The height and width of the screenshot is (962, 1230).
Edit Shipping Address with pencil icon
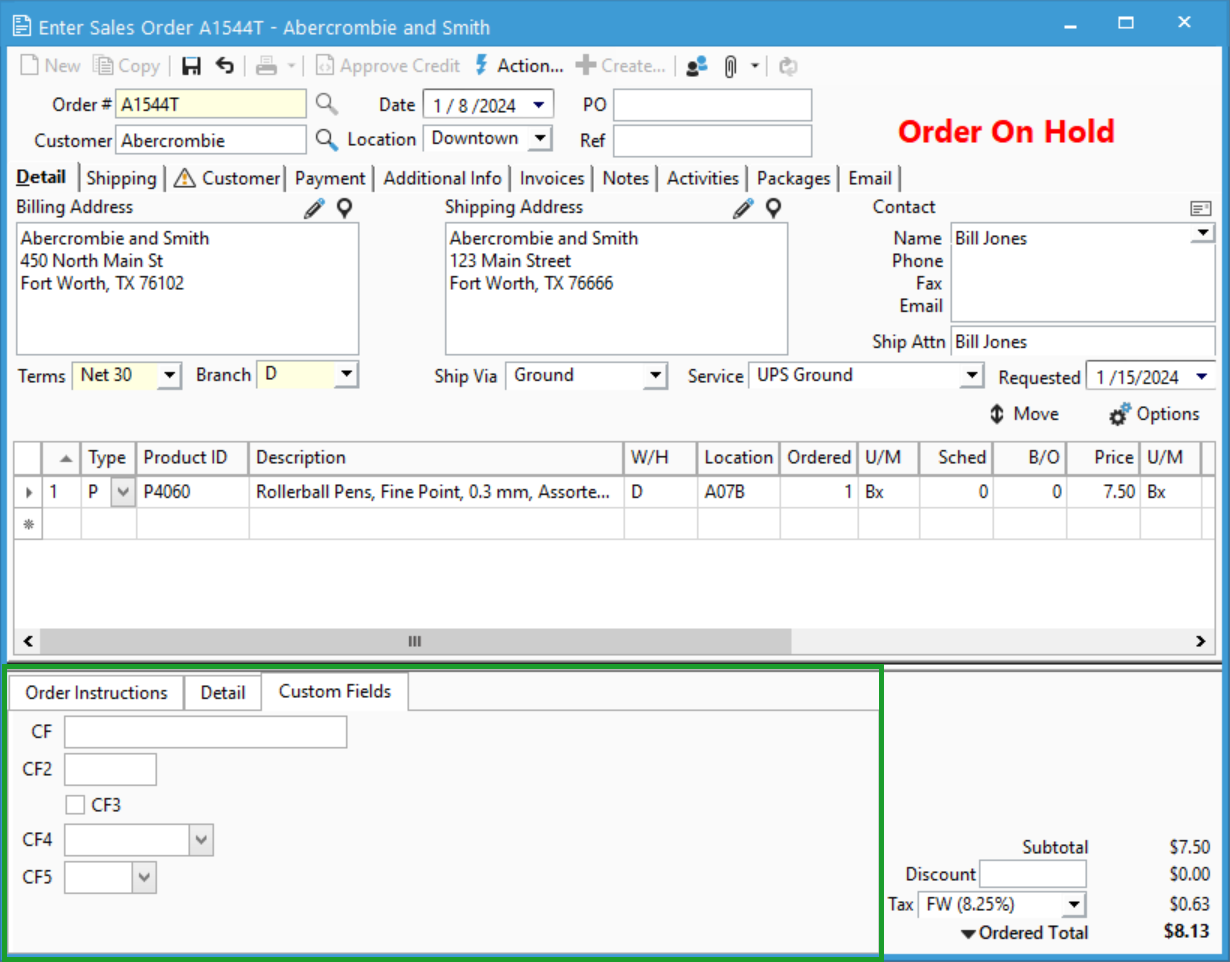743,208
